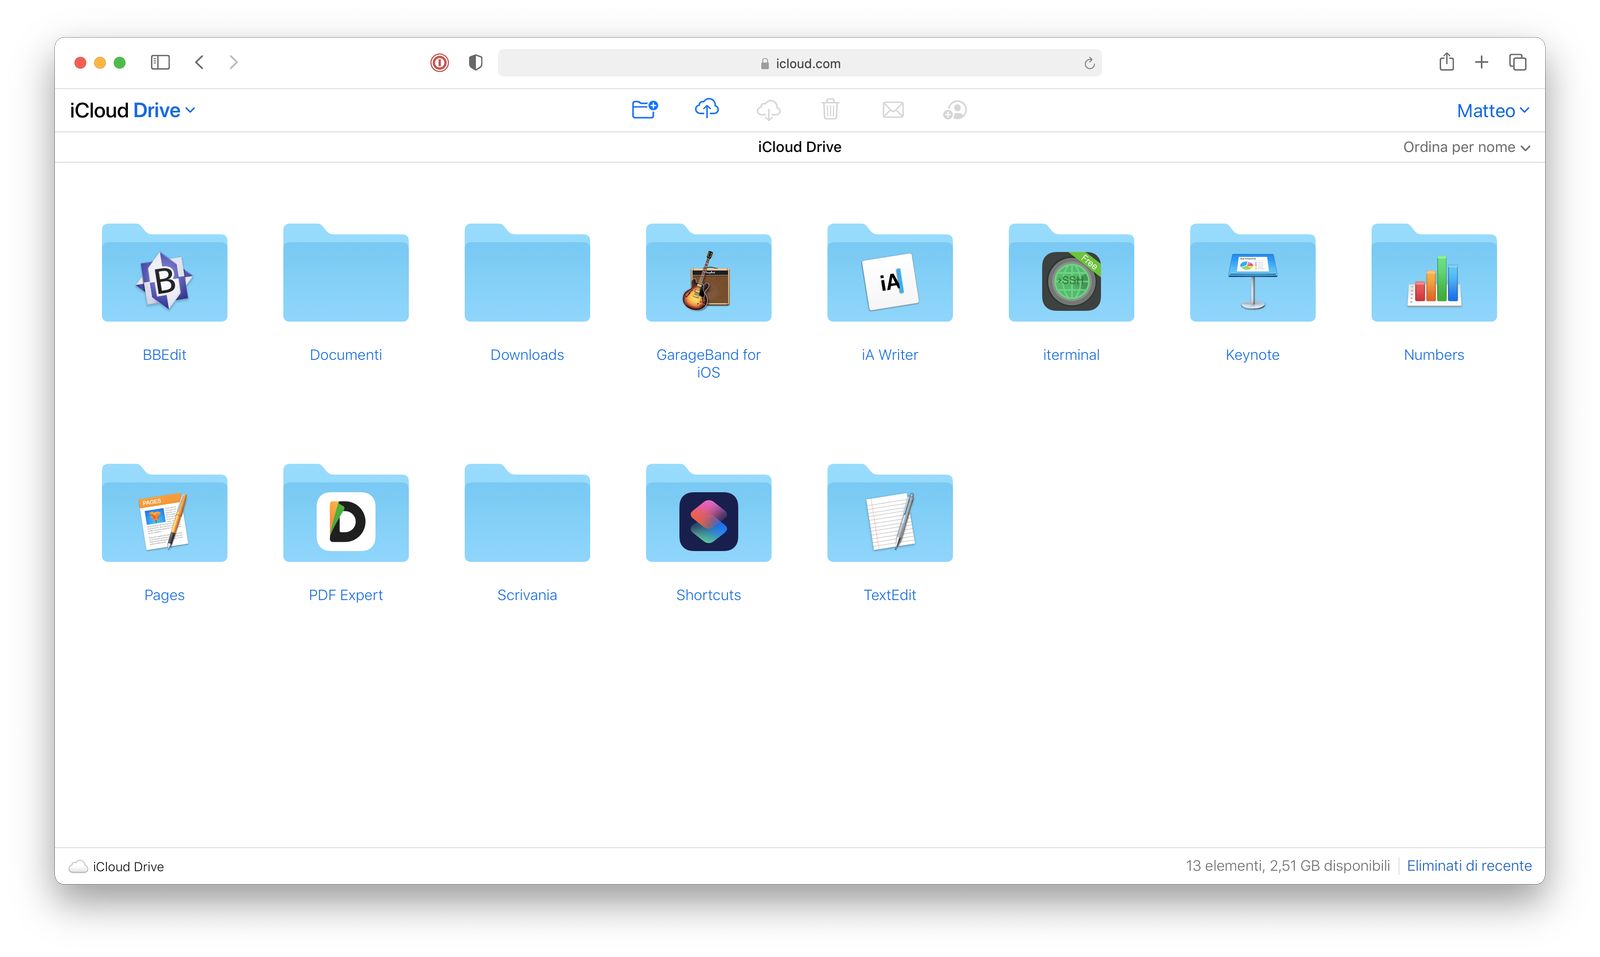Screen dimensions: 1600x957
Task: Open a new Safari tab
Action: point(1482,62)
